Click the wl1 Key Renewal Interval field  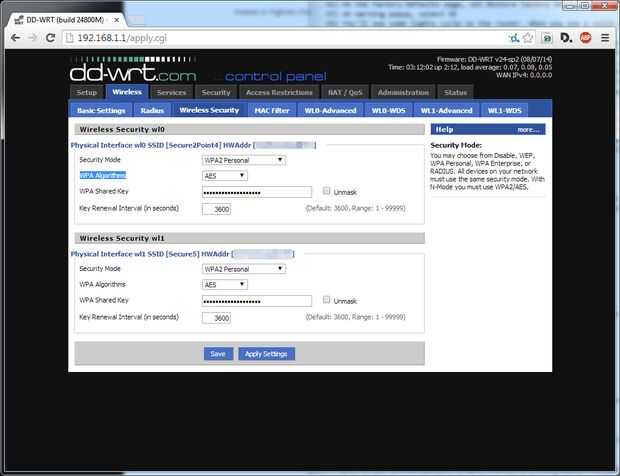coord(216,318)
